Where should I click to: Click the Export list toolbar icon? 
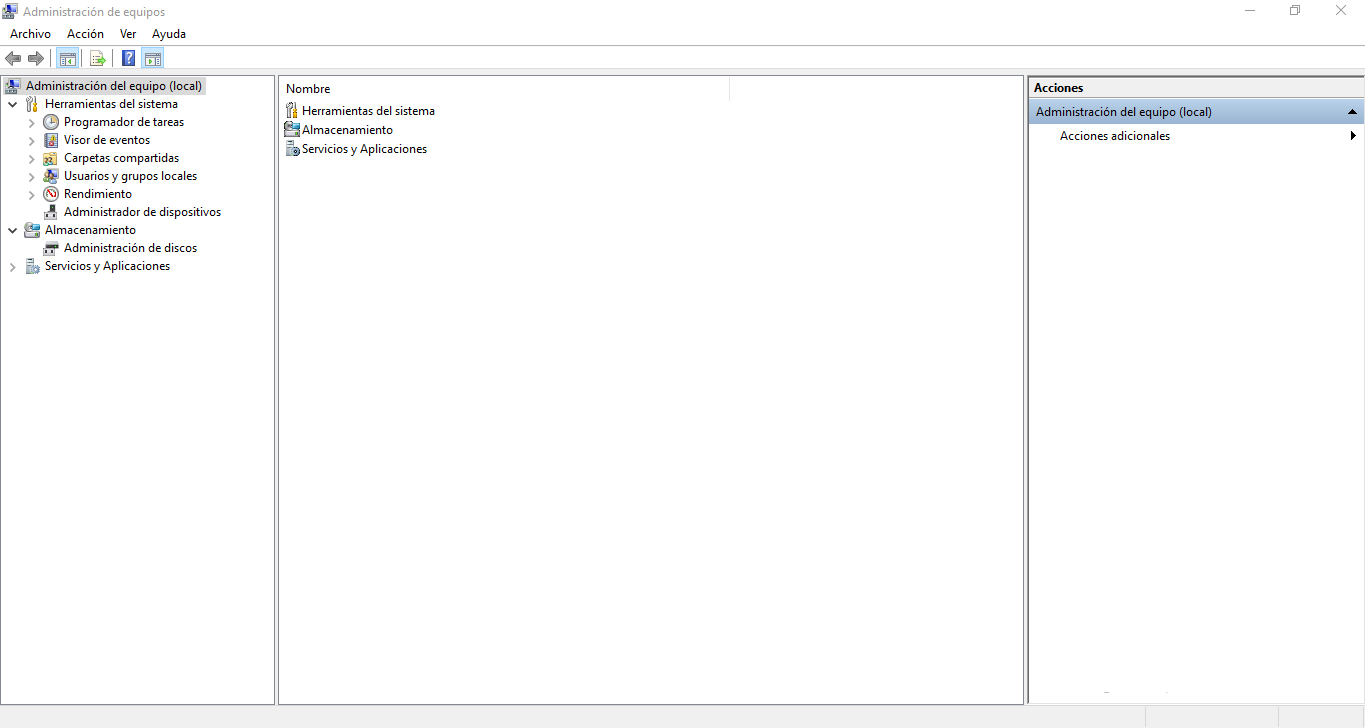(x=97, y=58)
